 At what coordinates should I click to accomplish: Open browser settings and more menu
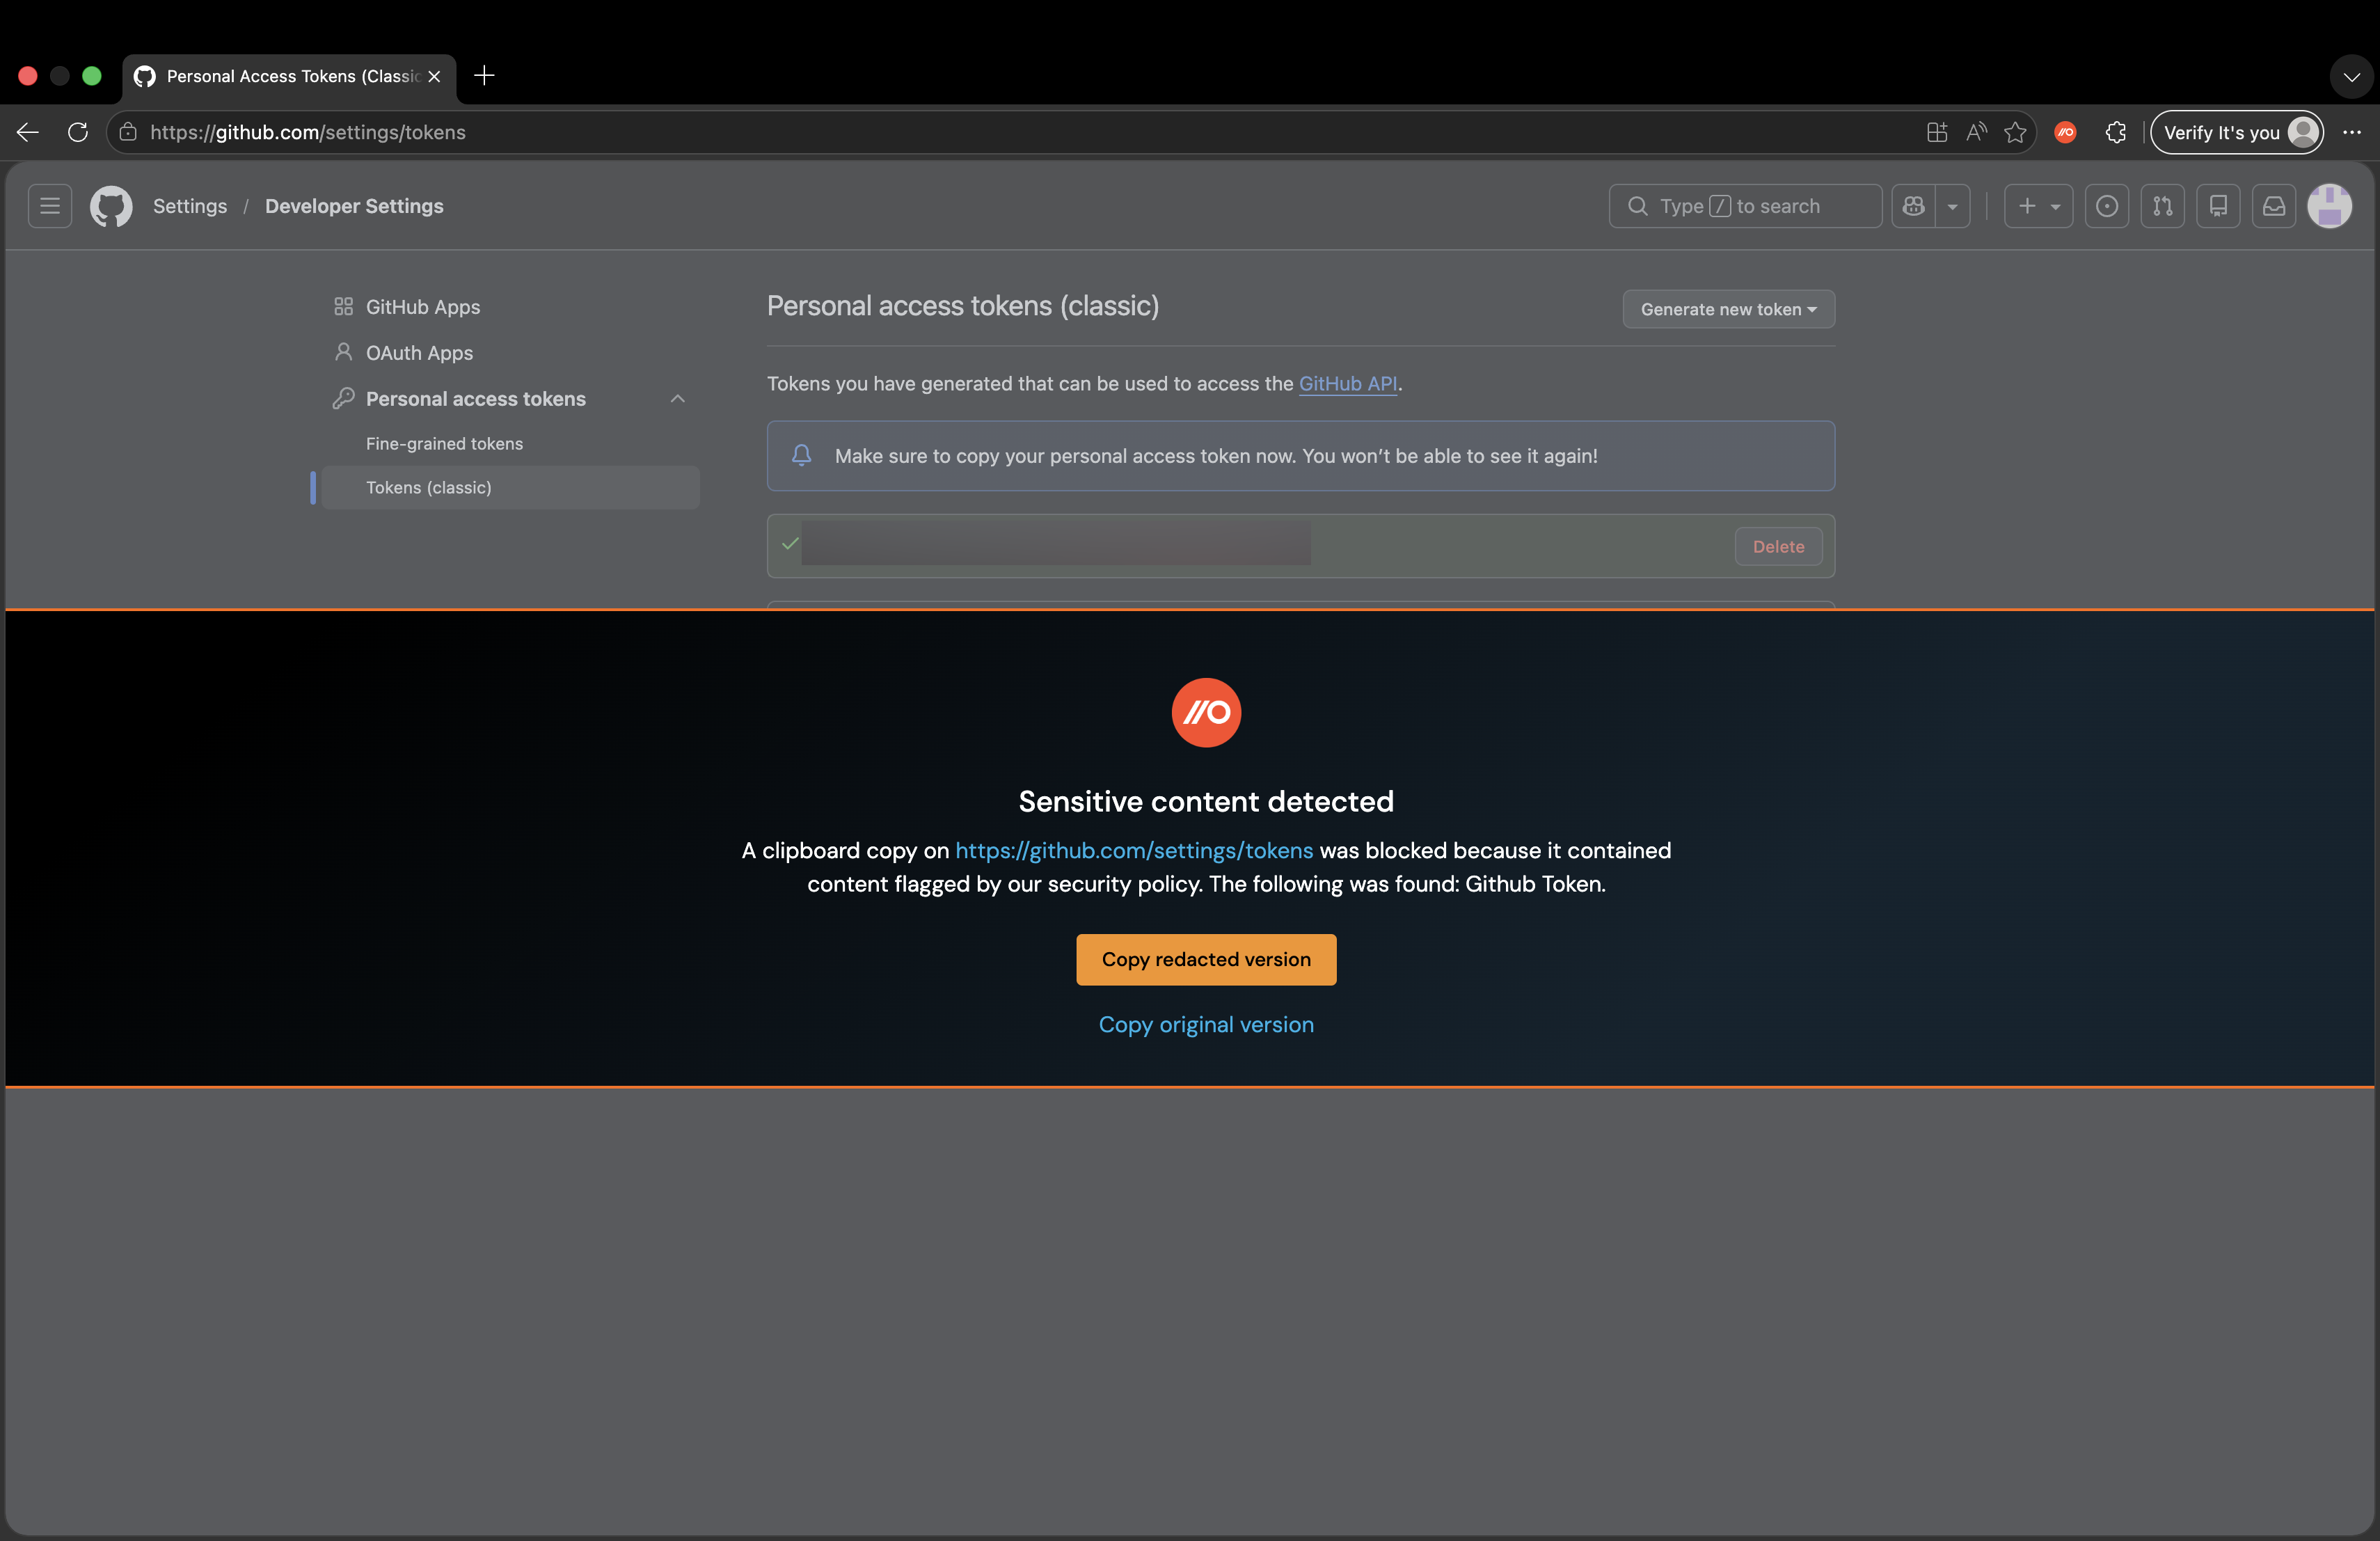tap(2352, 132)
